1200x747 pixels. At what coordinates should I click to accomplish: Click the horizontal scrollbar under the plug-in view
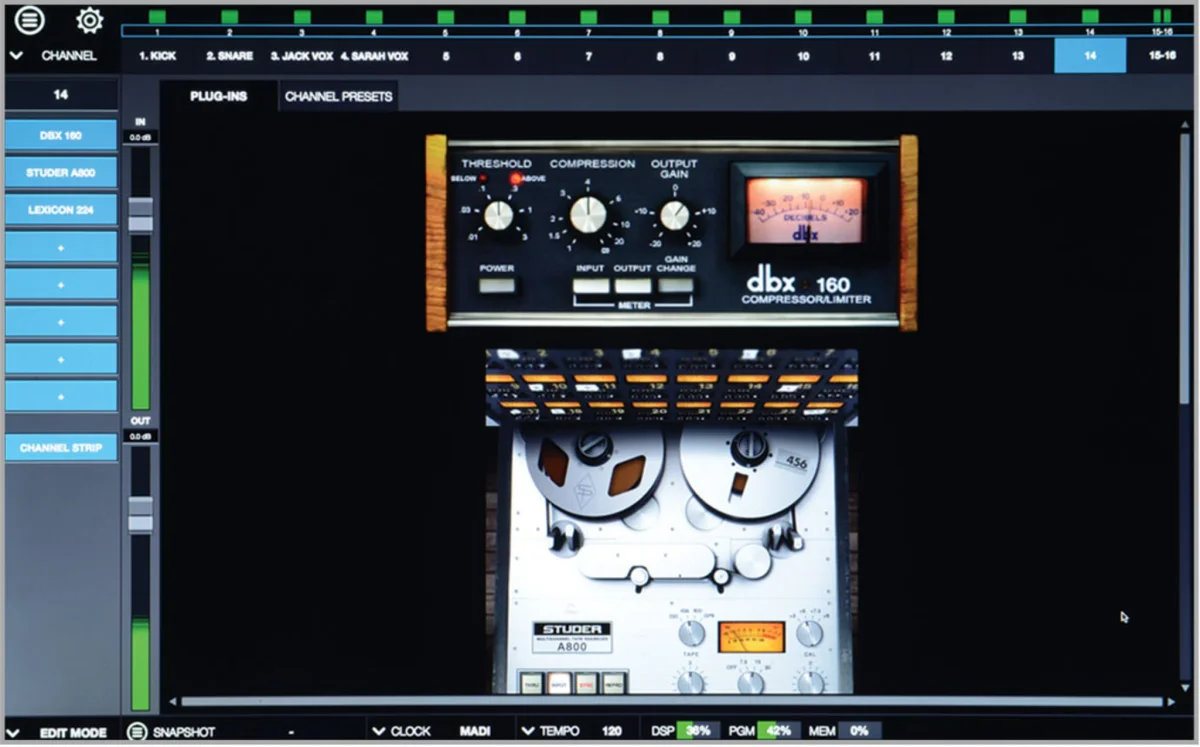pos(670,702)
